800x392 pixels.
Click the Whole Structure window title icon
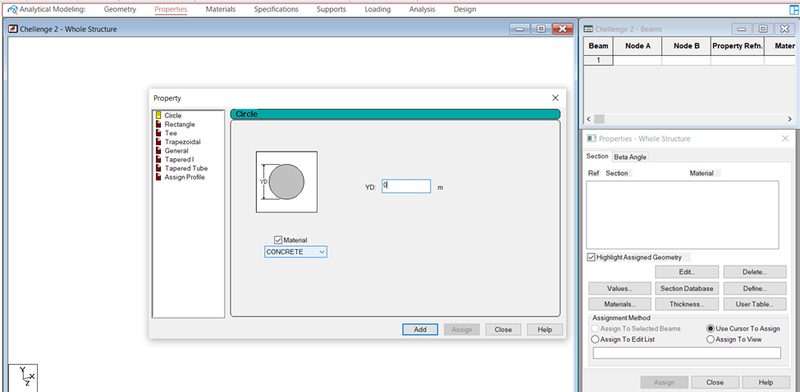coord(13,29)
